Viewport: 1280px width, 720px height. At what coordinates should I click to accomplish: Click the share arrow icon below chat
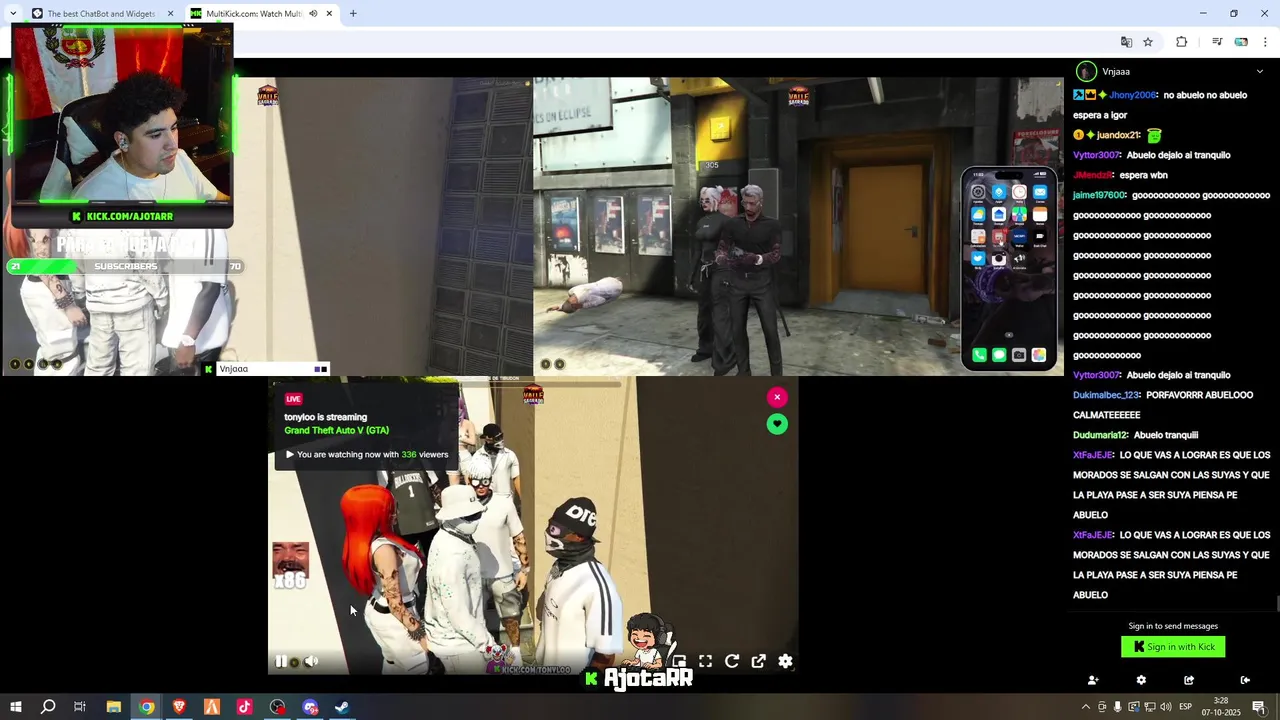1189,680
